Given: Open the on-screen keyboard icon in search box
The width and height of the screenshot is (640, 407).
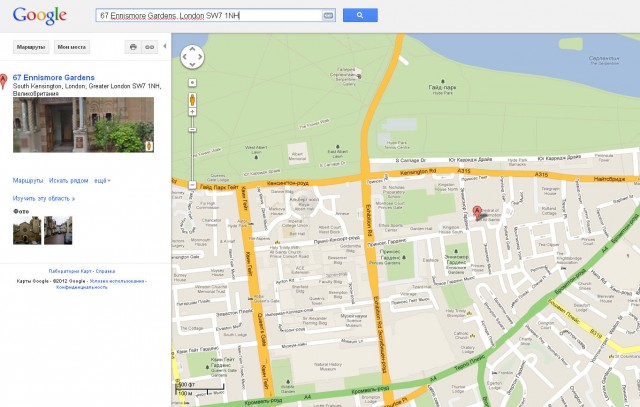Looking at the screenshot, I should pos(328,16).
